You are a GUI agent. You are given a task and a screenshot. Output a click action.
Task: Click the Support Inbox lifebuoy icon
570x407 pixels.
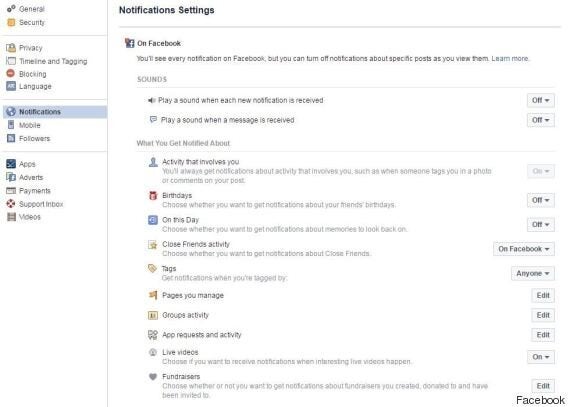[11, 204]
